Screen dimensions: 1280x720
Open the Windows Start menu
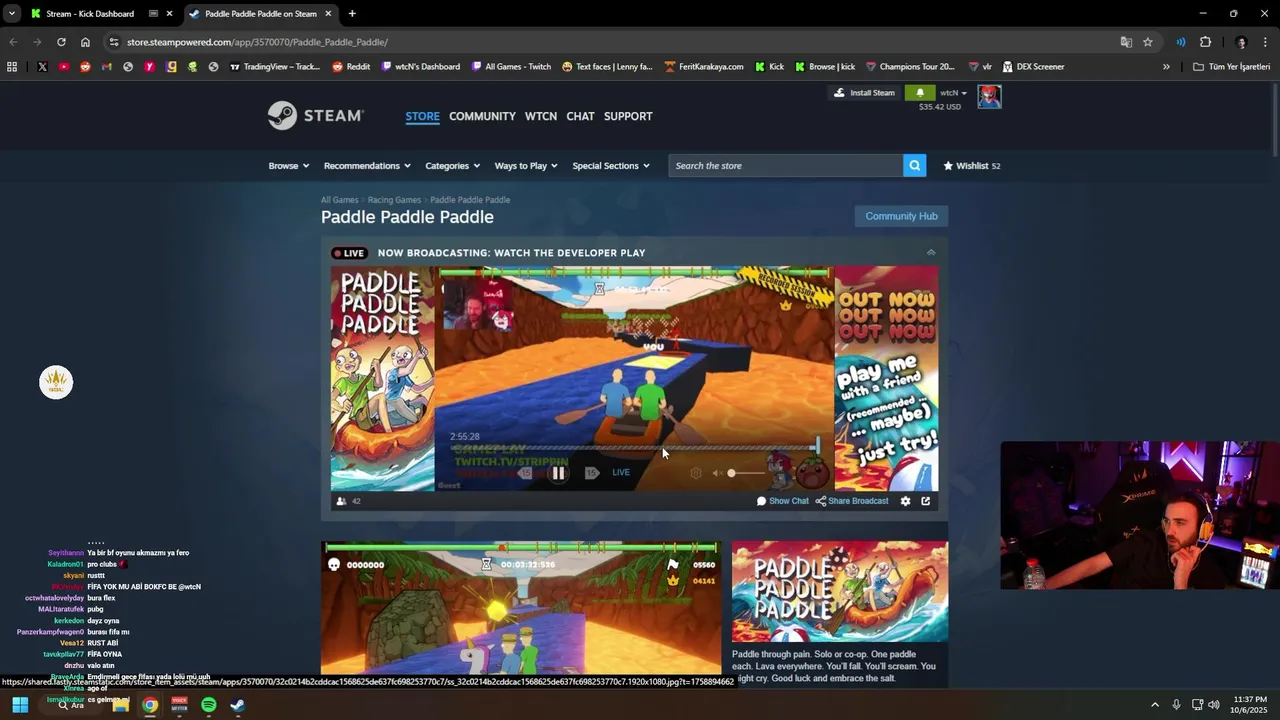(19, 705)
